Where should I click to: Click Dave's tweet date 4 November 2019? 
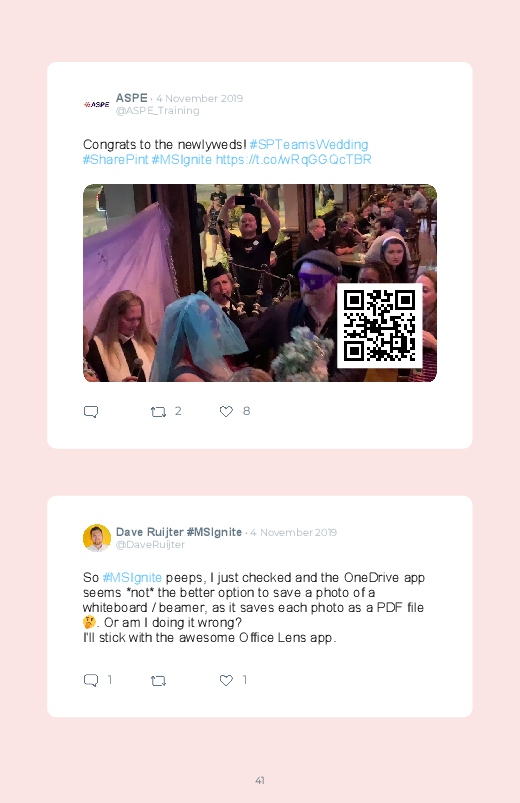point(294,533)
